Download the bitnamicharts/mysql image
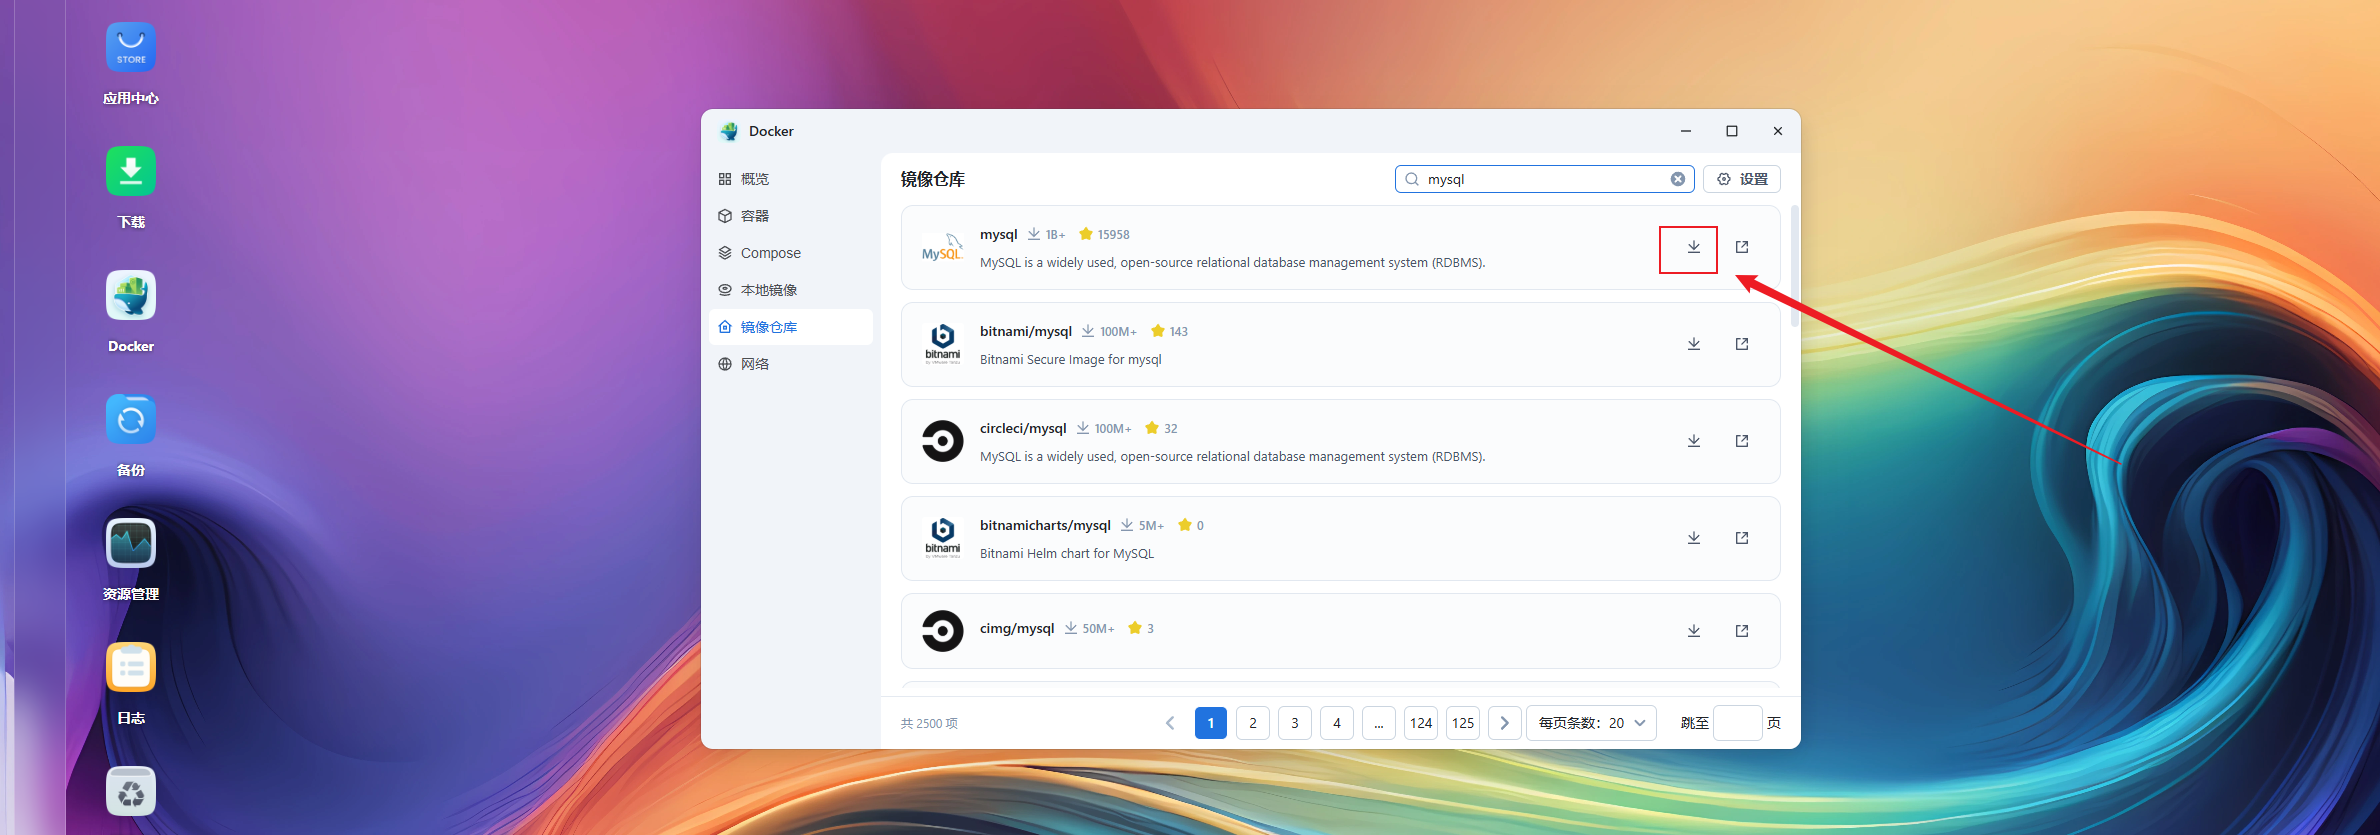The height and width of the screenshot is (835, 2380). (1694, 538)
